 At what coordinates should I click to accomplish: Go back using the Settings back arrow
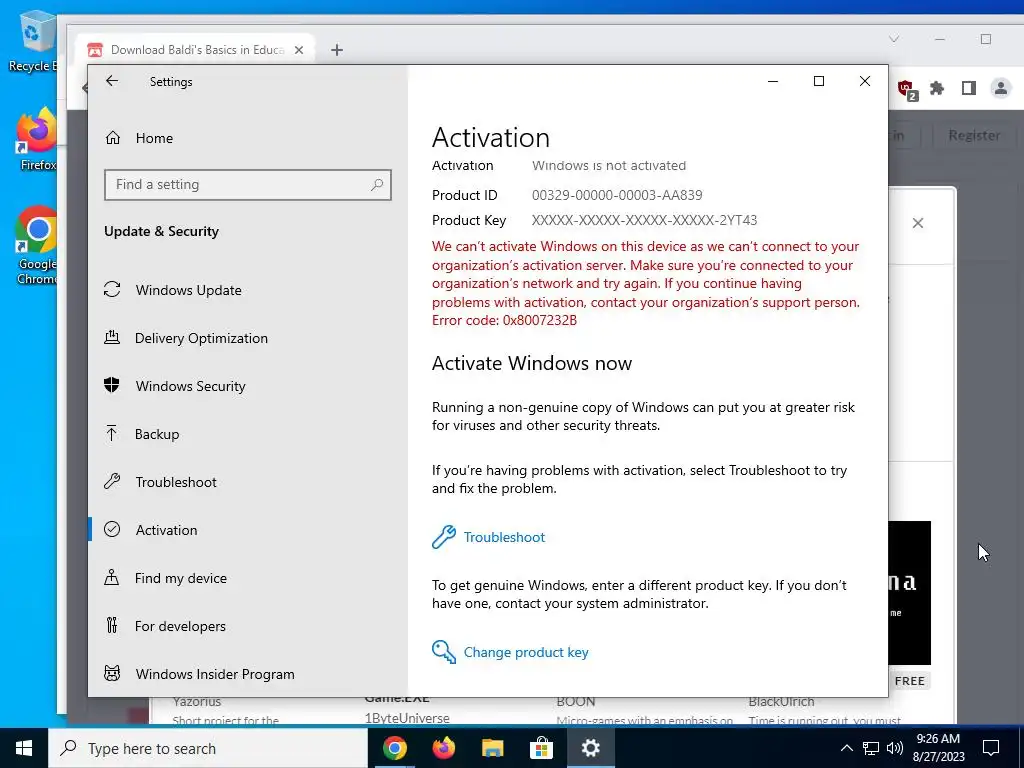112,80
